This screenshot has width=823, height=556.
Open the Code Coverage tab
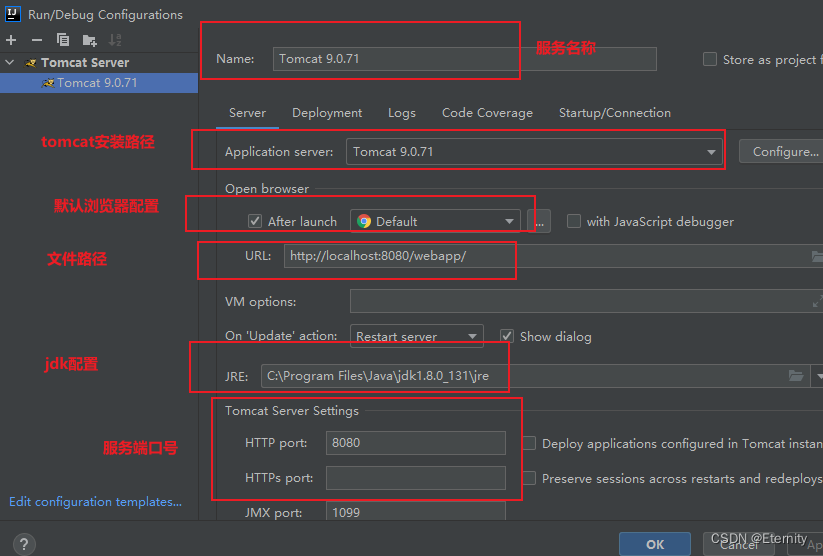487,113
